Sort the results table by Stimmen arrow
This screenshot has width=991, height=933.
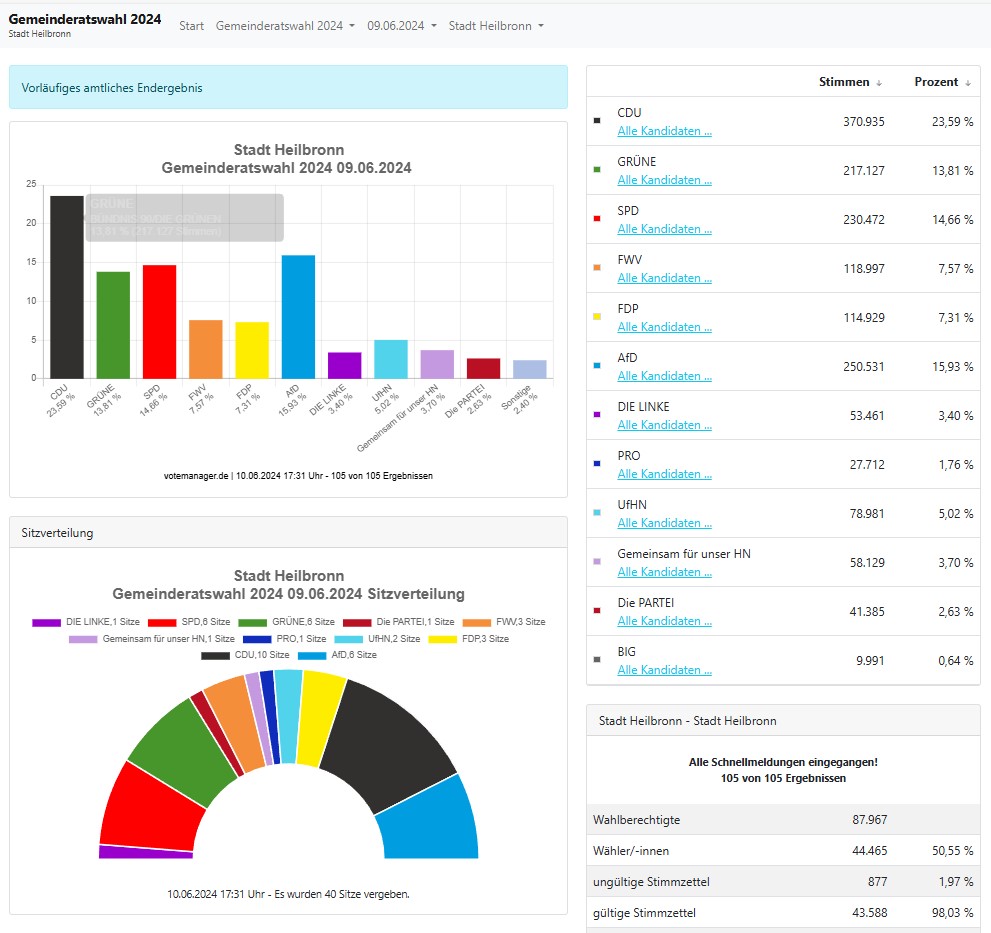(x=879, y=82)
